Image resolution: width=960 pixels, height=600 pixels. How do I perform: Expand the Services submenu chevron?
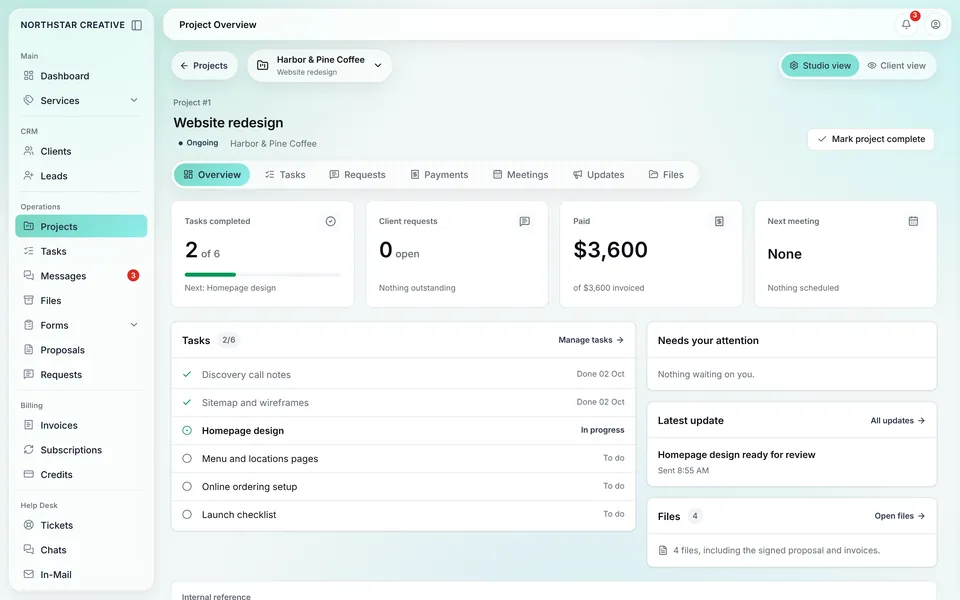[134, 100]
